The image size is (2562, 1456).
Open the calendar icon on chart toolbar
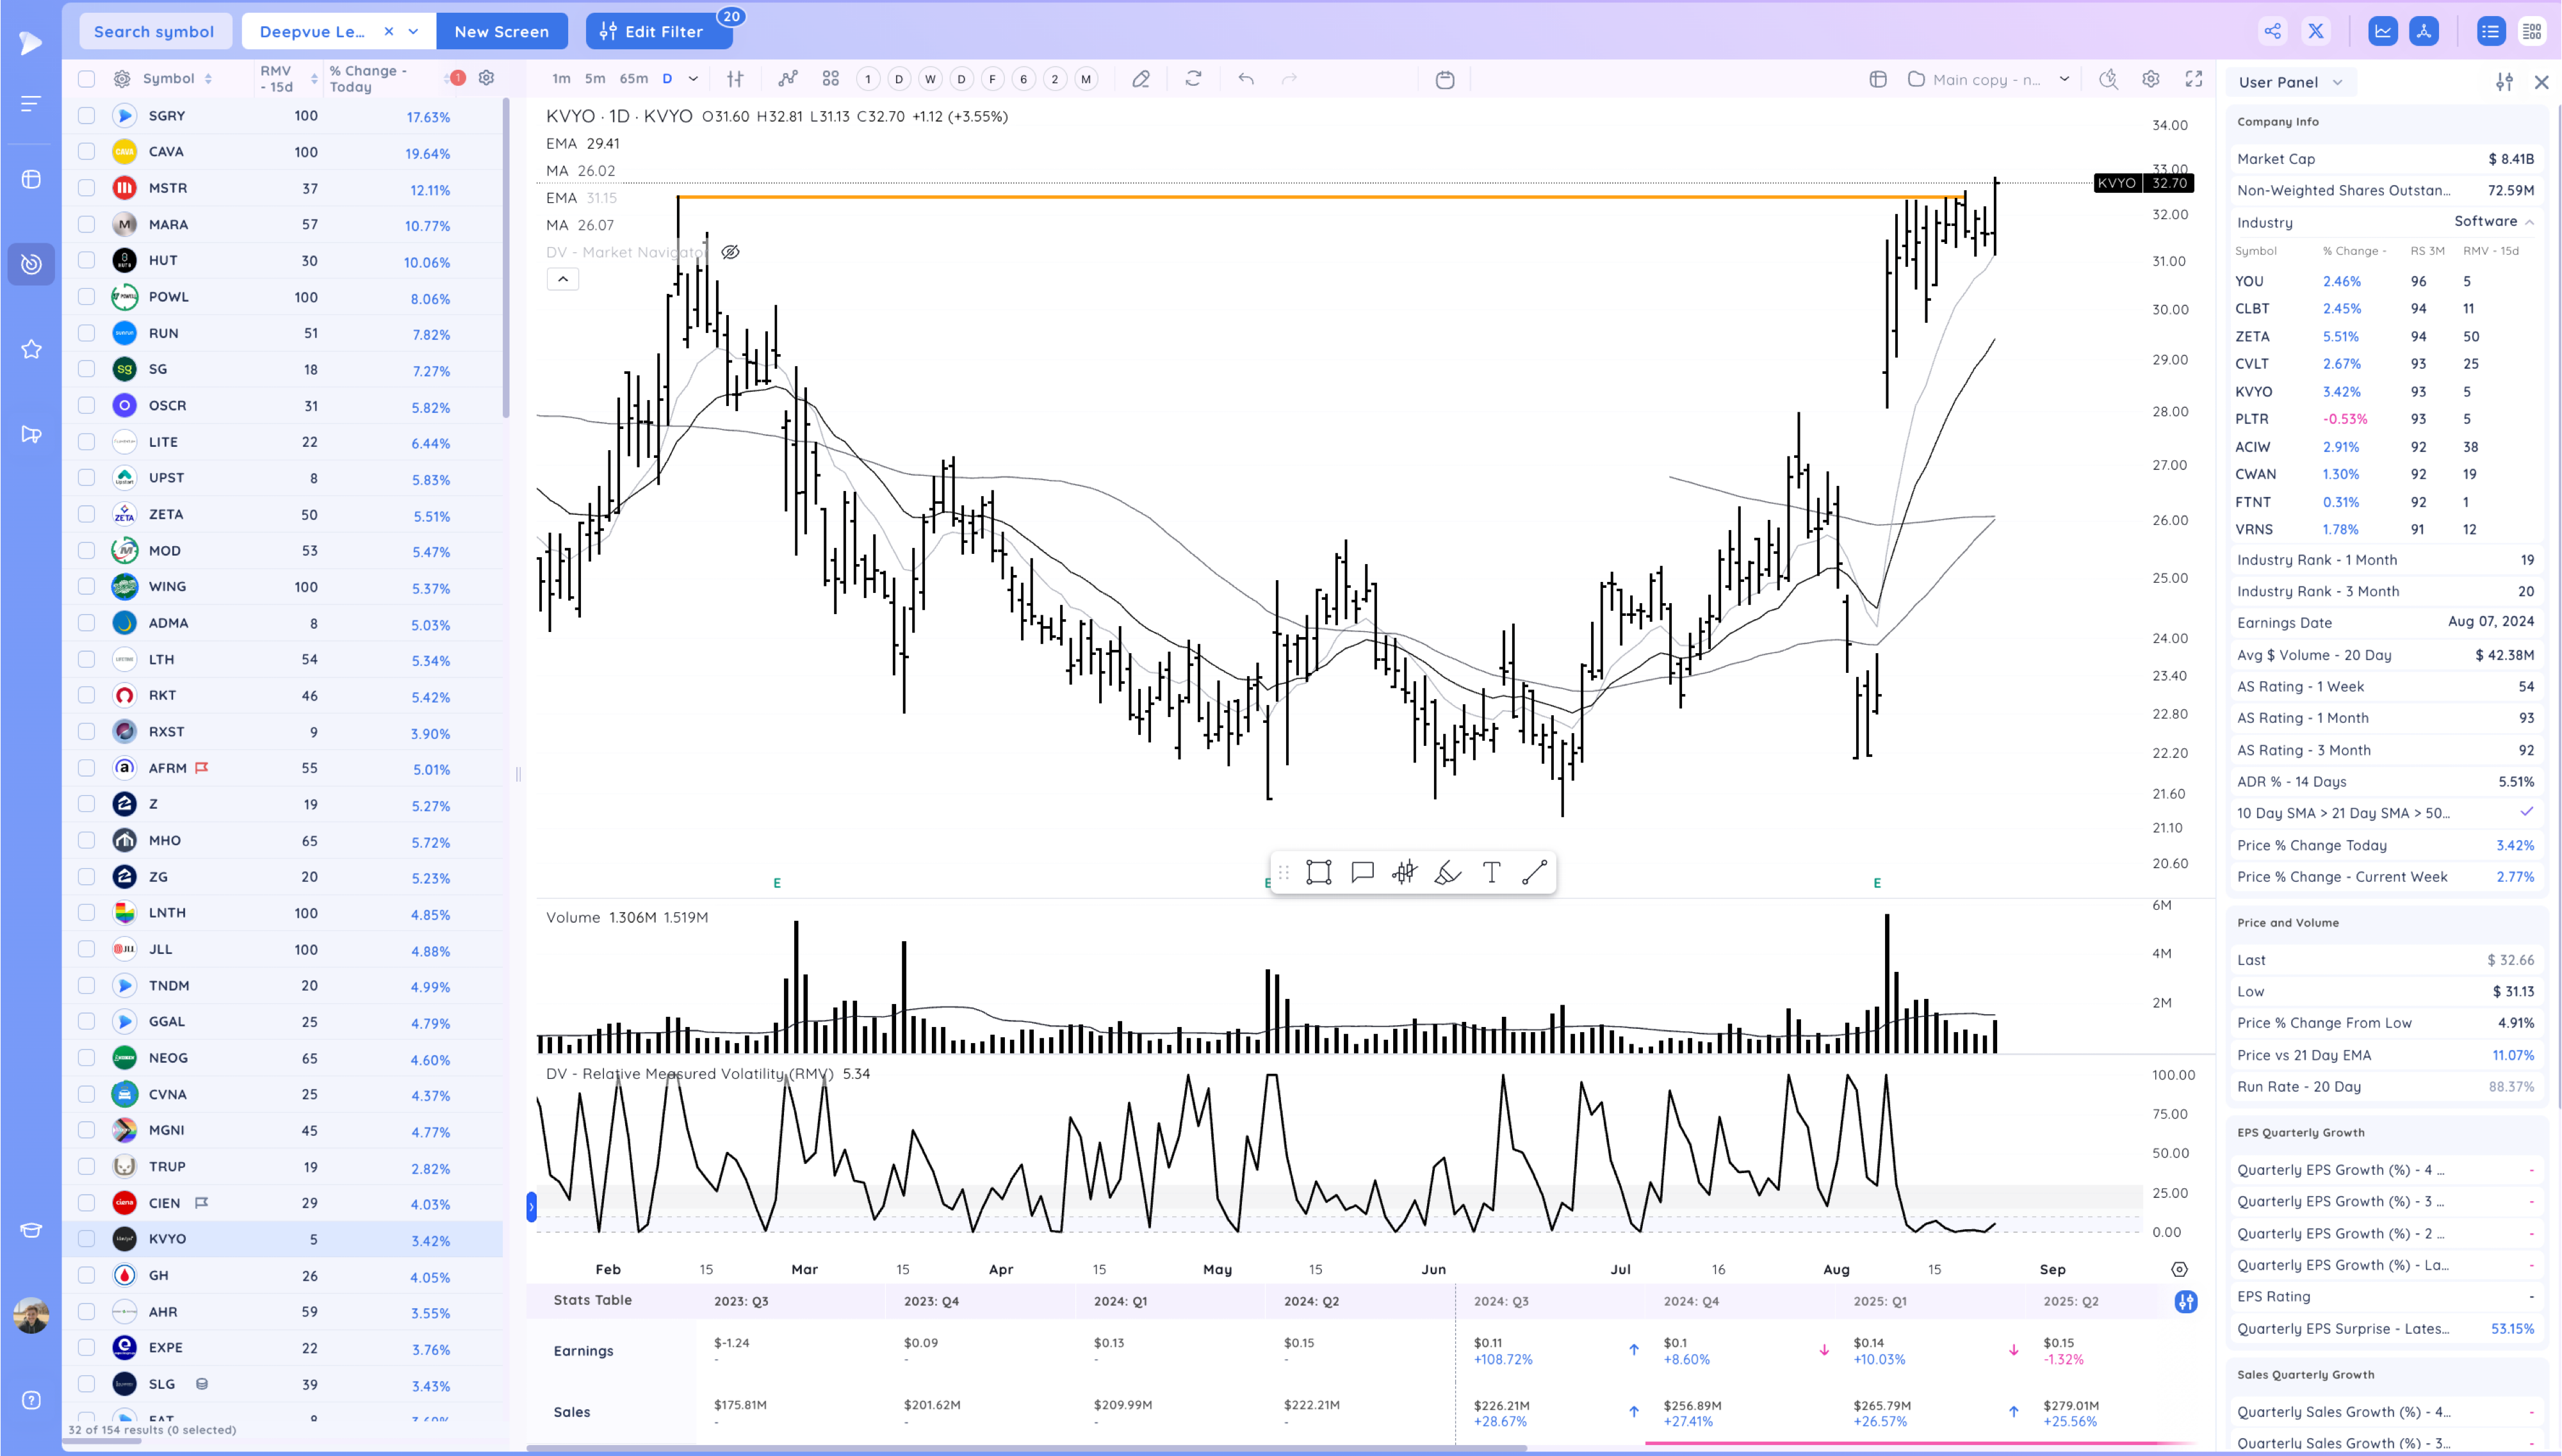(x=1445, y=79)
